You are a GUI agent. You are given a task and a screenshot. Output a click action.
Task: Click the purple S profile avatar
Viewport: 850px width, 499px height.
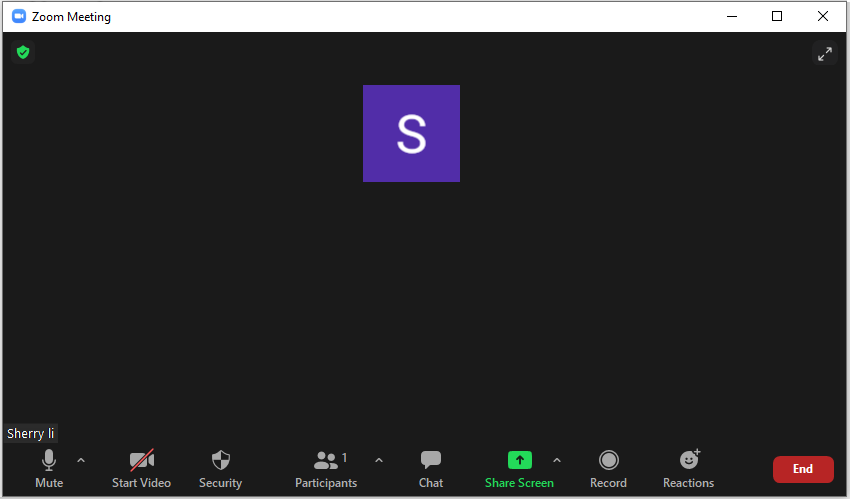(411, 133)
